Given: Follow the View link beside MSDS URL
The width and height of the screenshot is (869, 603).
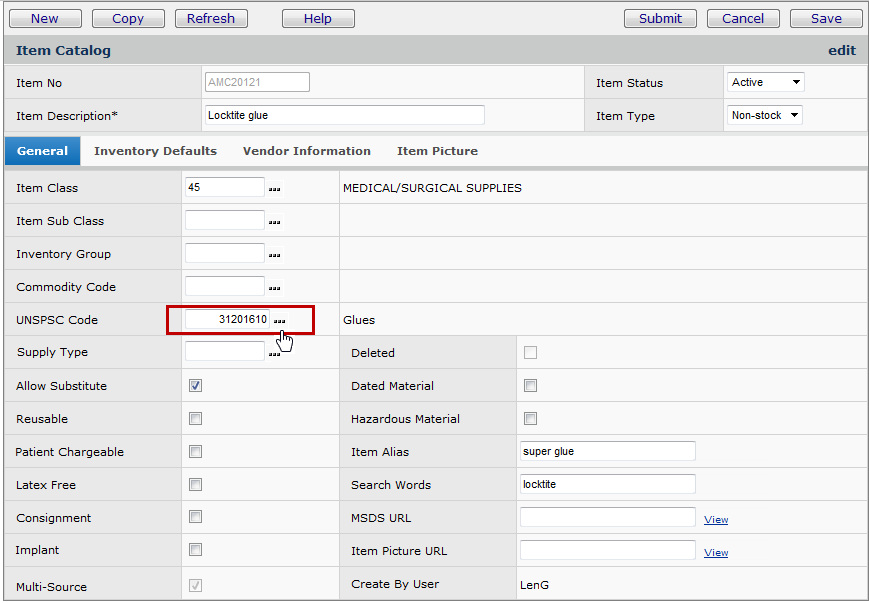Looking at the screenshot, I should point(716,520).
